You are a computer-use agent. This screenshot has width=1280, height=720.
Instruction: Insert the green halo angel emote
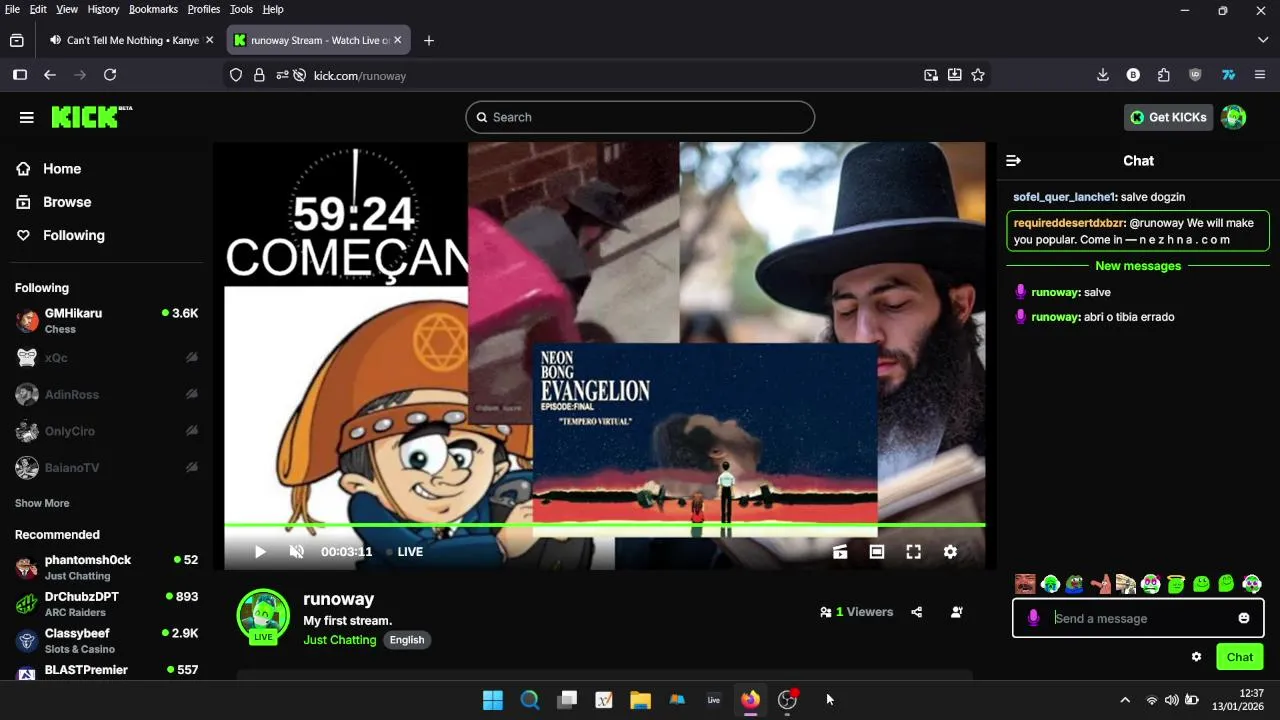point(1176,584)
